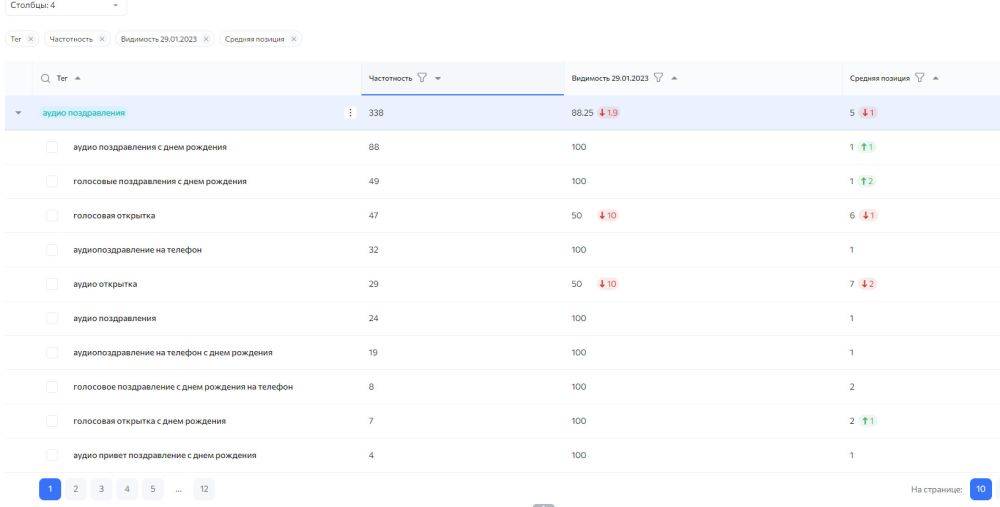
Task: Go to page 4
Action: [127, 489]
